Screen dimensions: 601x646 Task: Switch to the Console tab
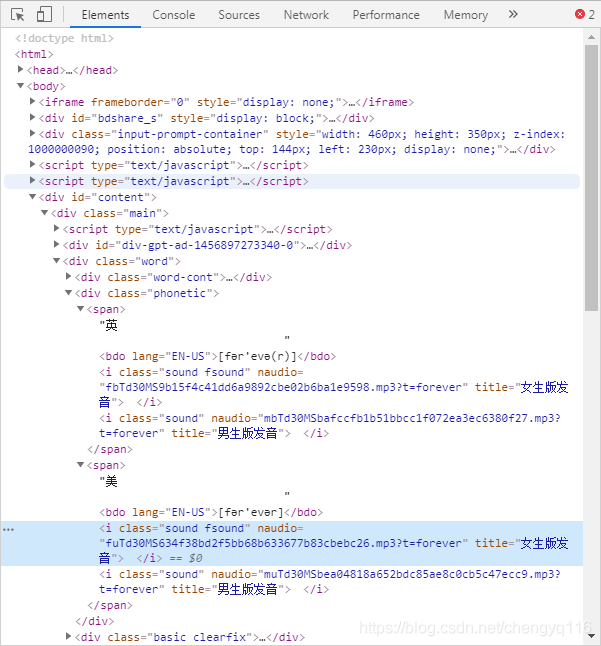tap(174, 15)
